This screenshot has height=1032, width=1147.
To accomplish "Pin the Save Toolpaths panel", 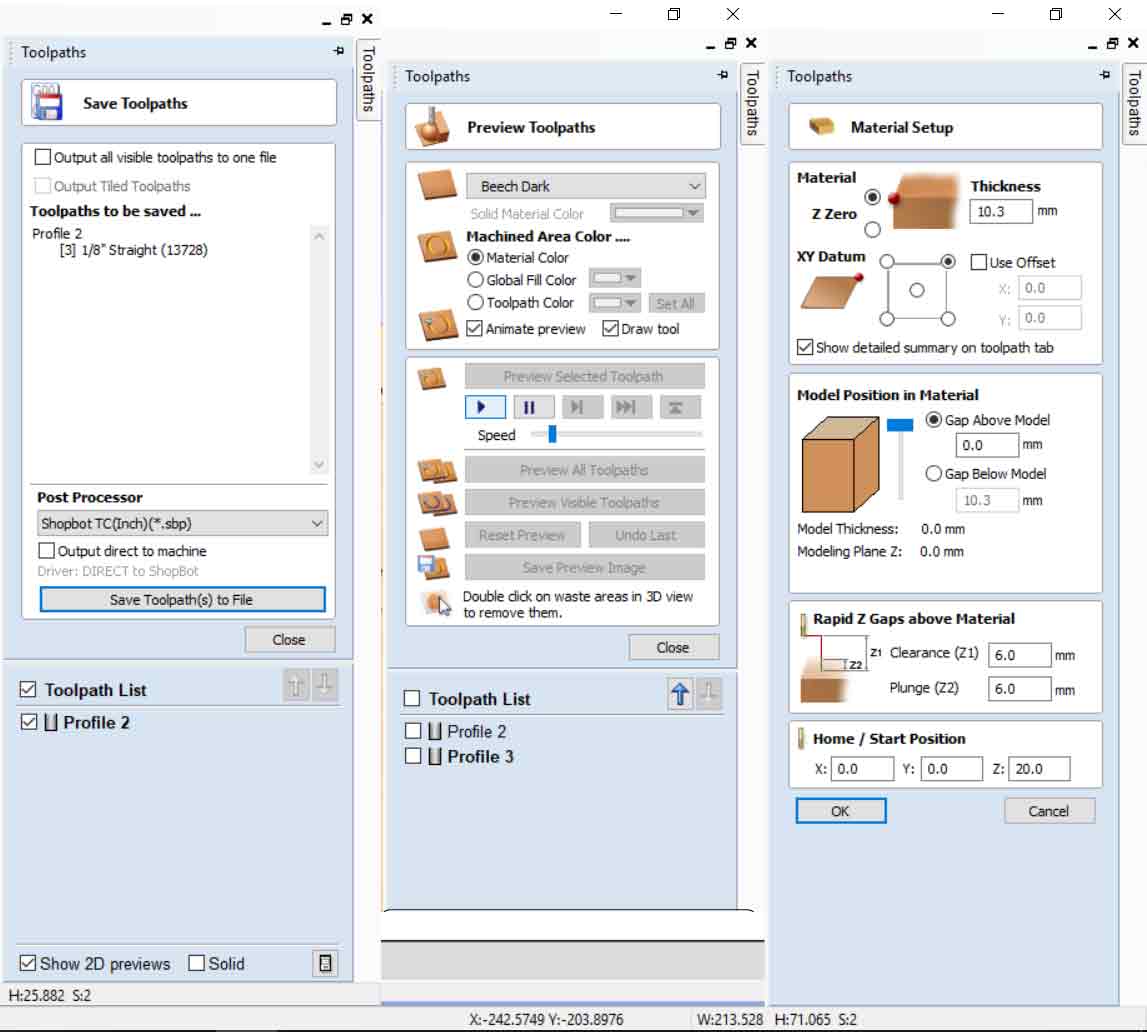I will [x=338, y=51].
